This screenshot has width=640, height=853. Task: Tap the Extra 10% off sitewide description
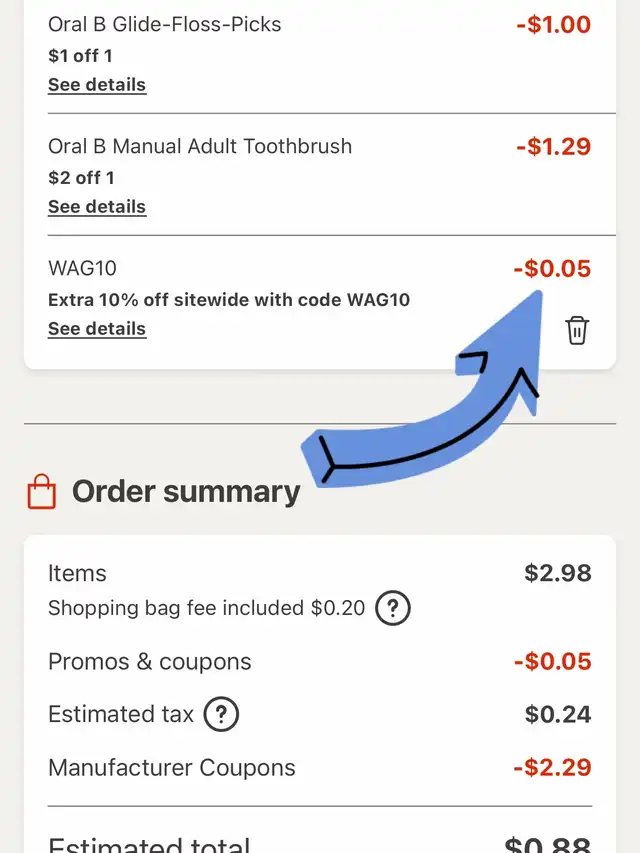(x=229, y=300)
